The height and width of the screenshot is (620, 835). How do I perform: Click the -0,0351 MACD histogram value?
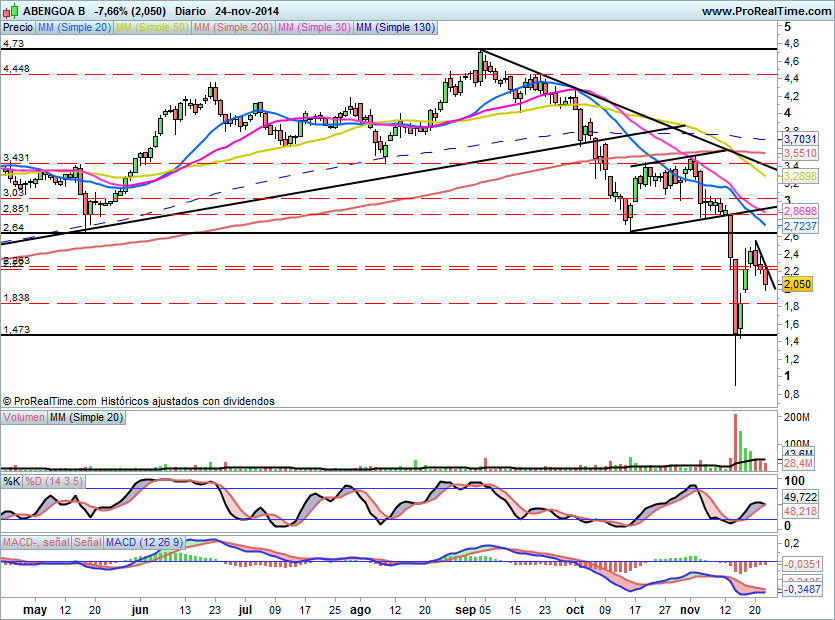(x=802, y=564)
